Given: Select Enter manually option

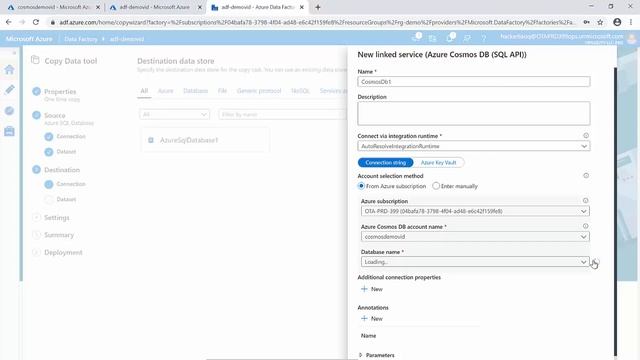Looking at the screenshot, I should (x=436, y=186).
